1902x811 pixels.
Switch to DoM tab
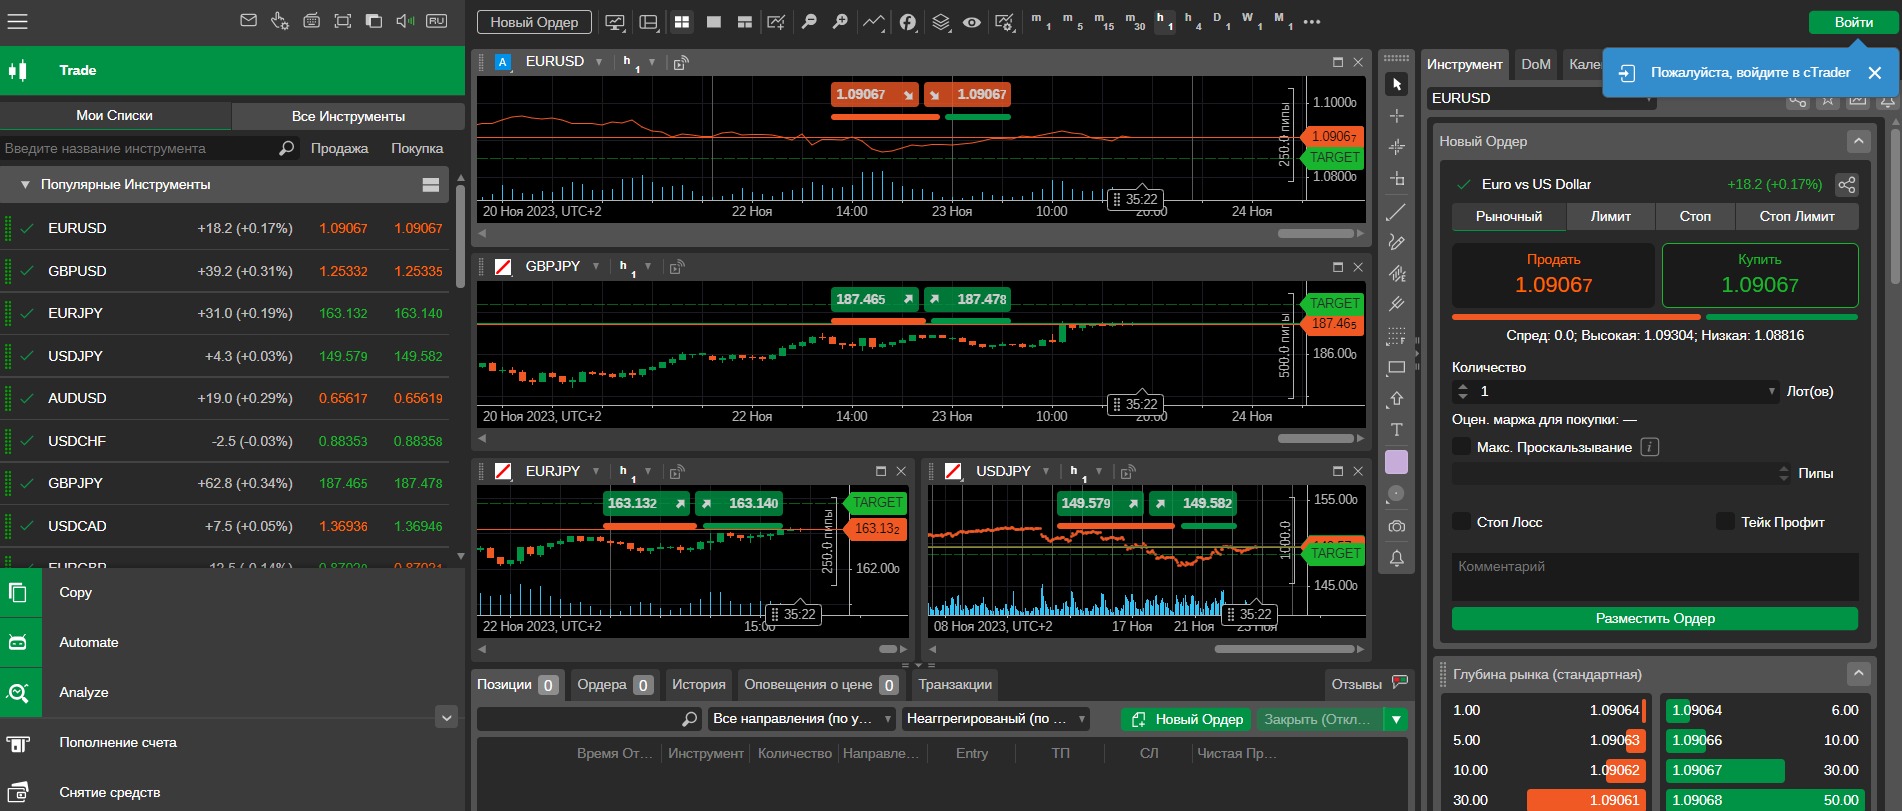[1535, 65]
